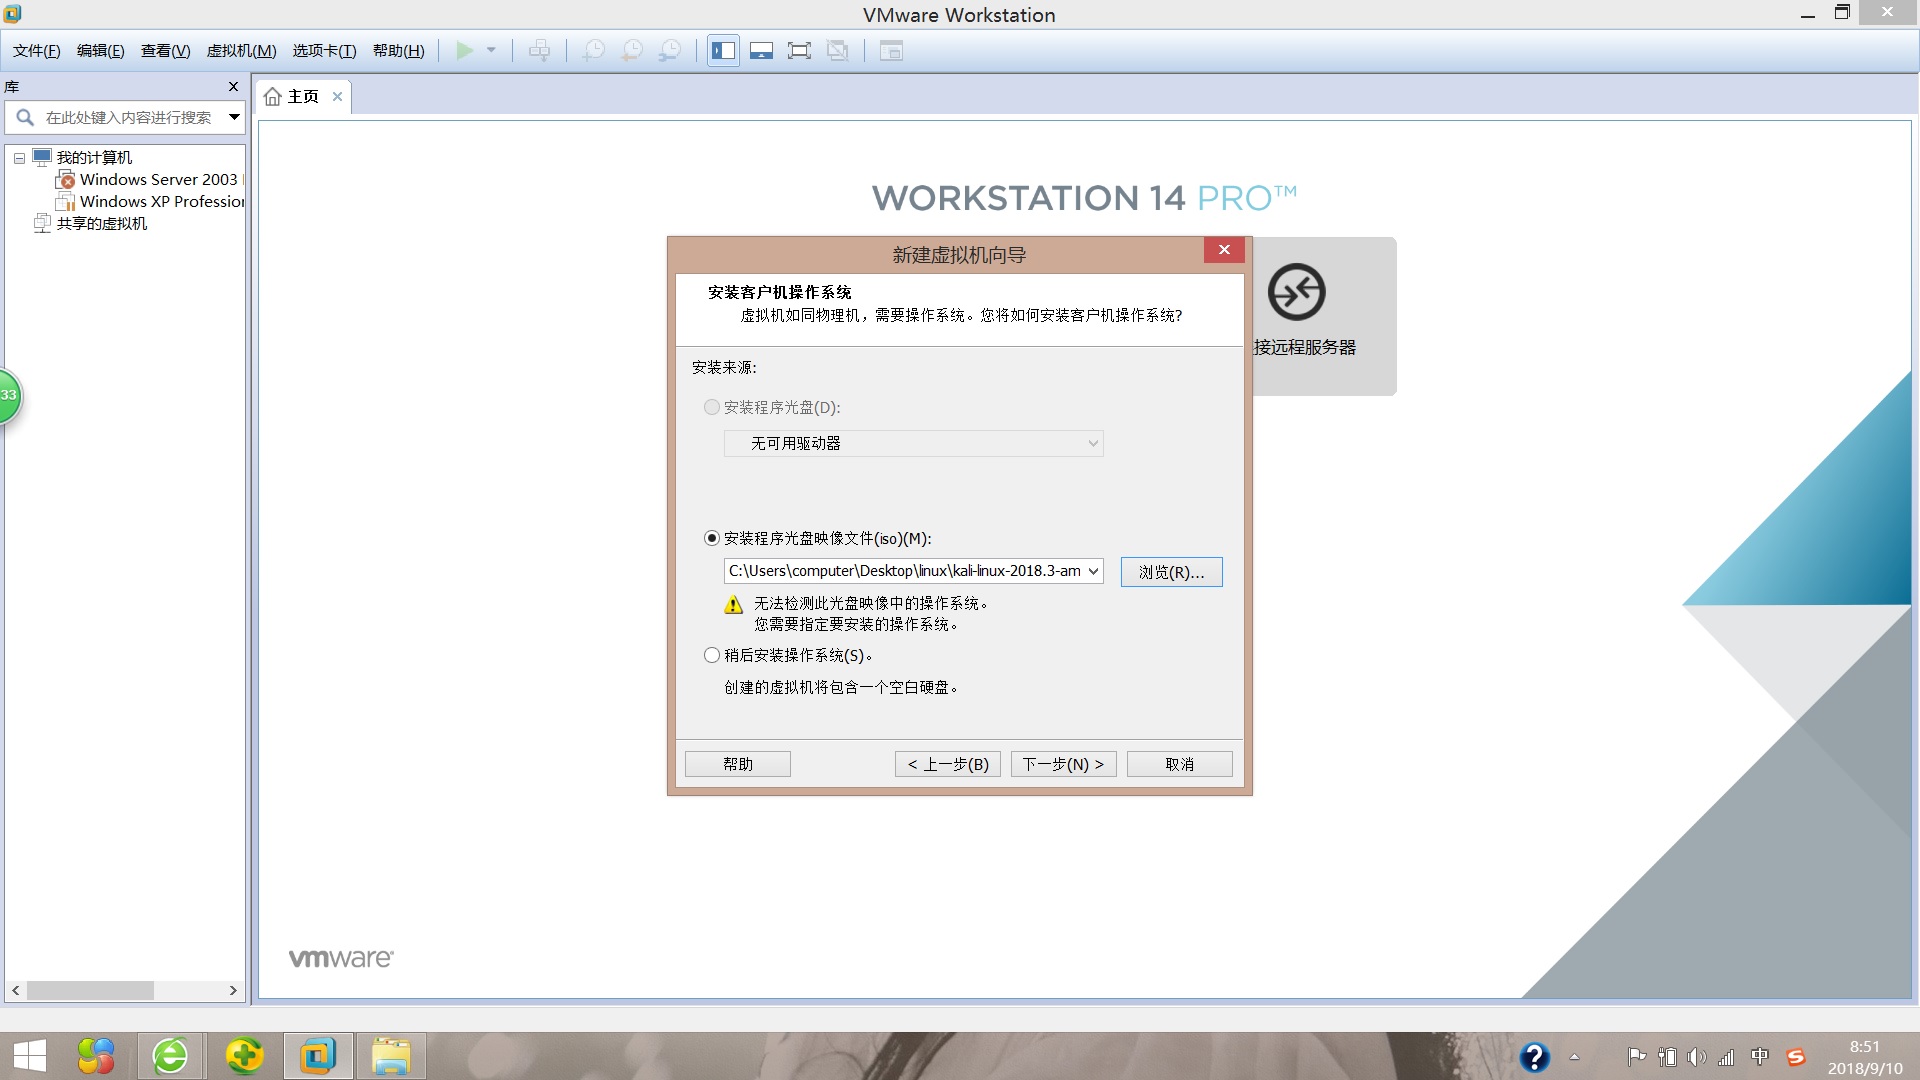Open the green plus taskbar app icon
Image resolution: width=1920 pixels, height=1080 pixels.
pos(244,1056)
